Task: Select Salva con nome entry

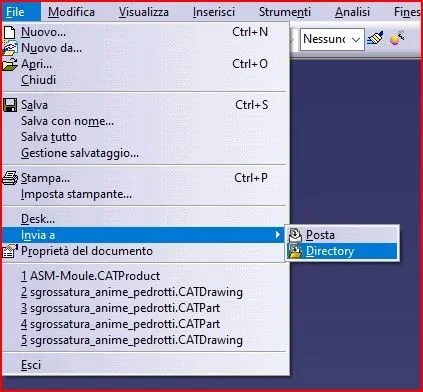Action: (144, 121)
